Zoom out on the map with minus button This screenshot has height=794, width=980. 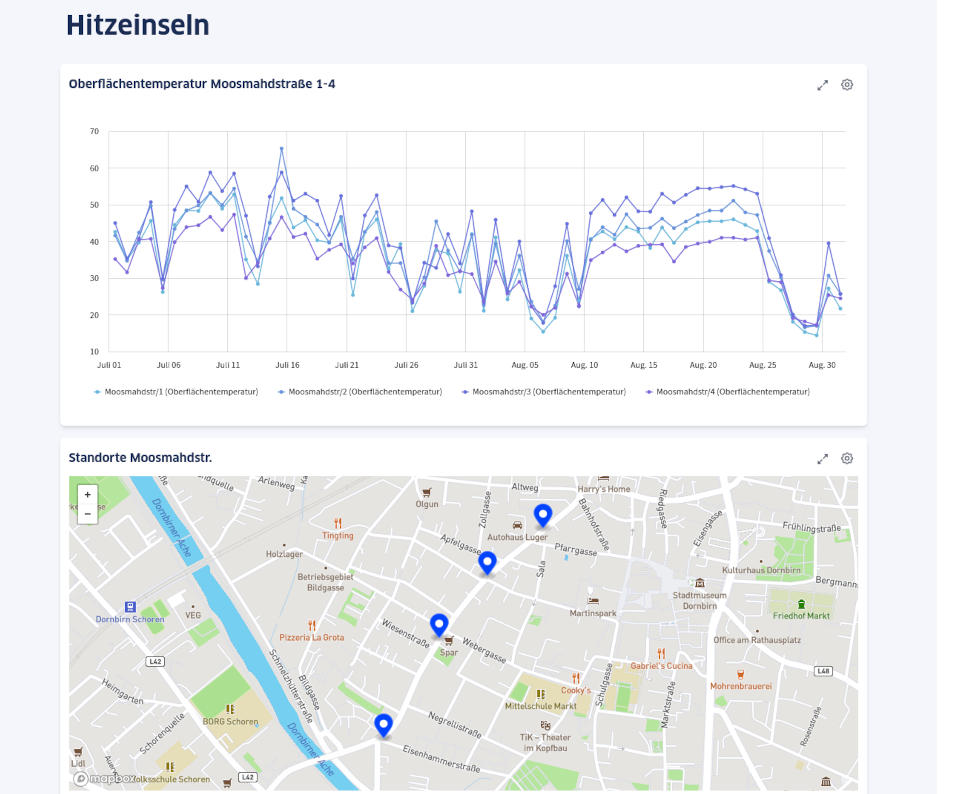pos(88,514)
